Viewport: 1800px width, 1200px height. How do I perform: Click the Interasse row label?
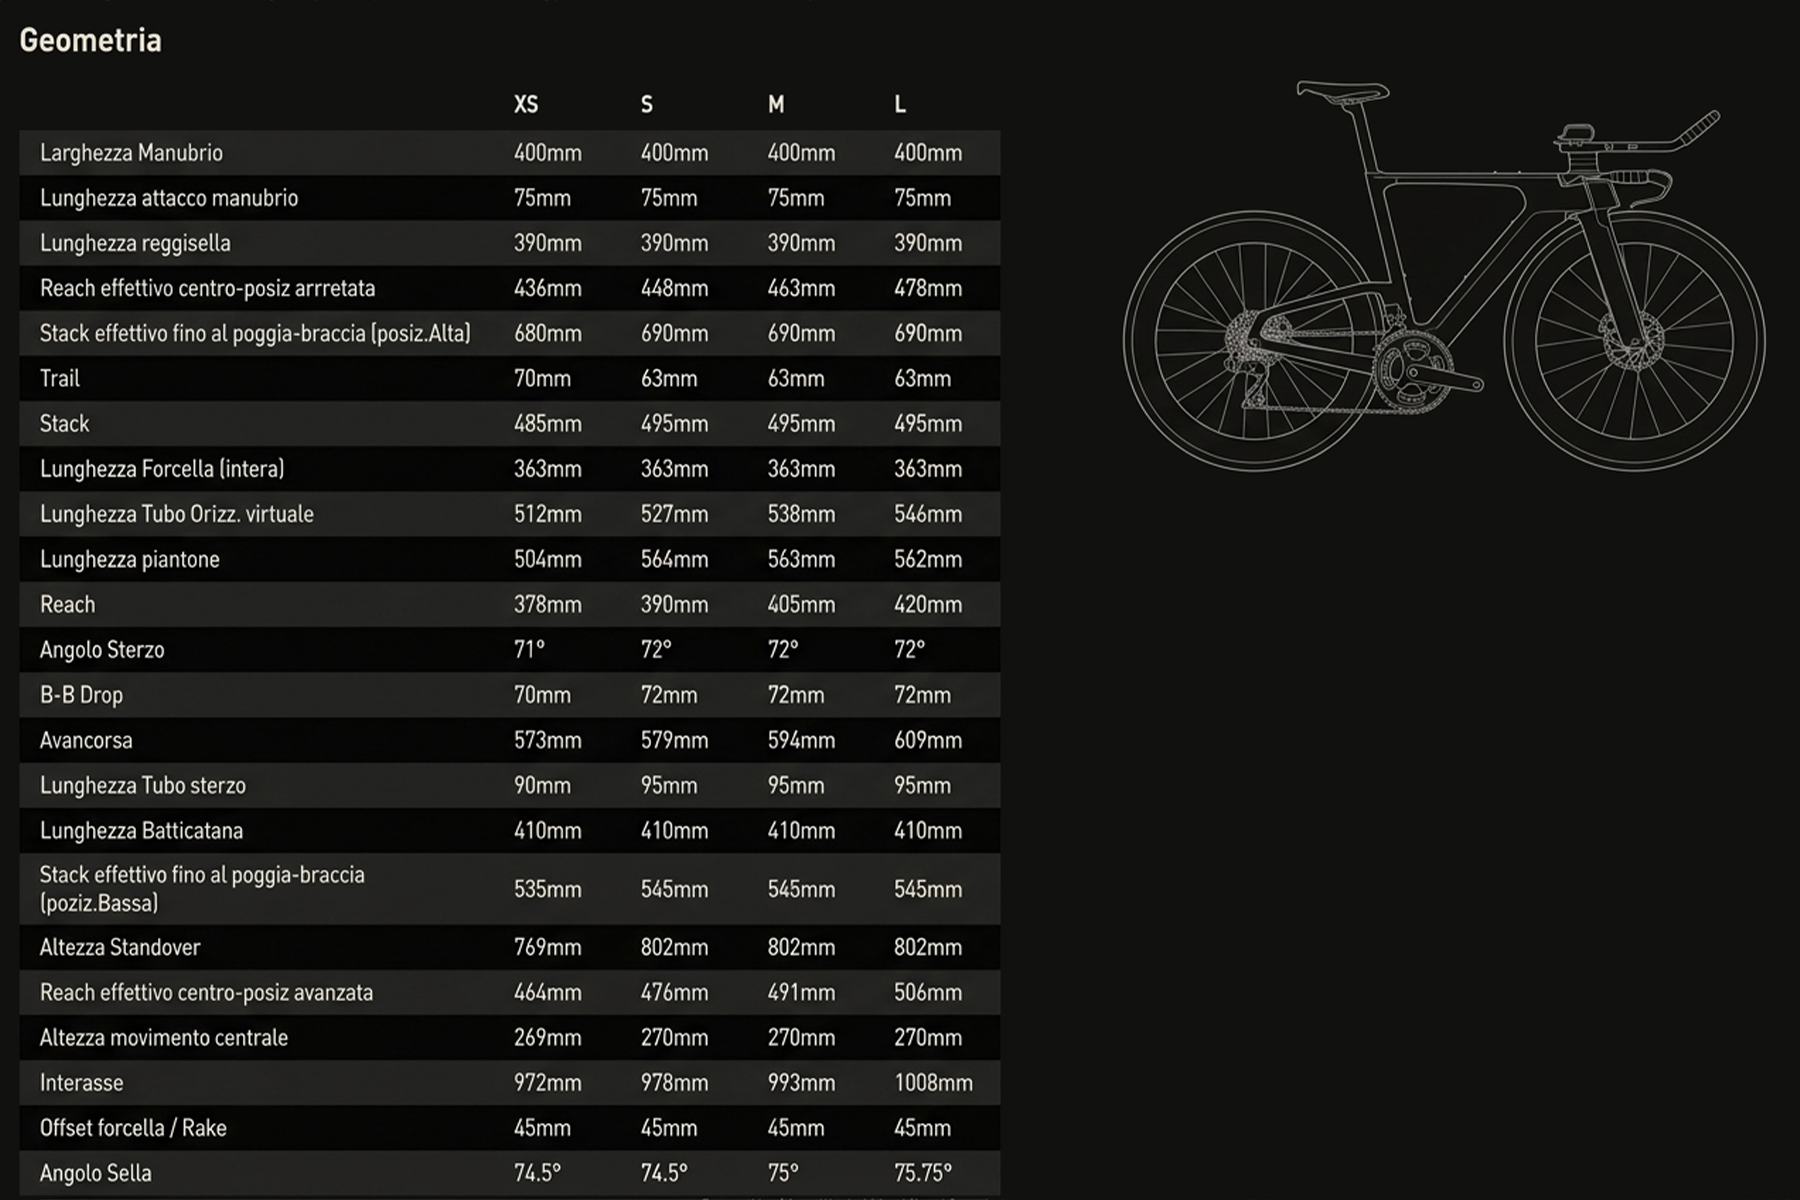[81, 1082]
